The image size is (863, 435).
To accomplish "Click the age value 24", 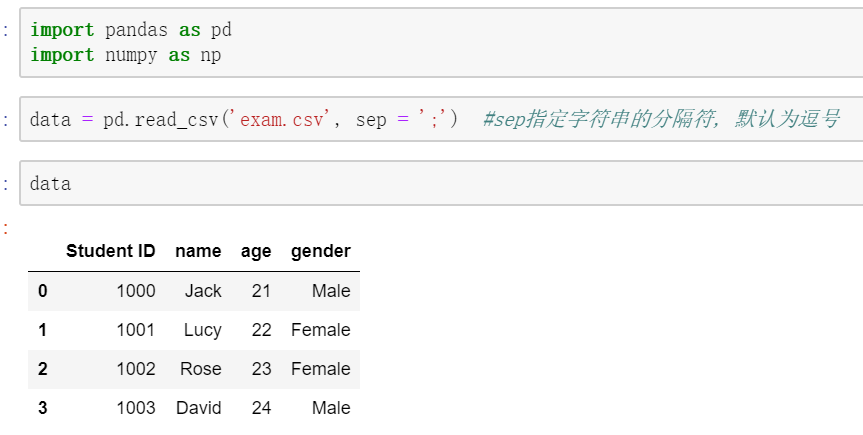I will (261, 408).
